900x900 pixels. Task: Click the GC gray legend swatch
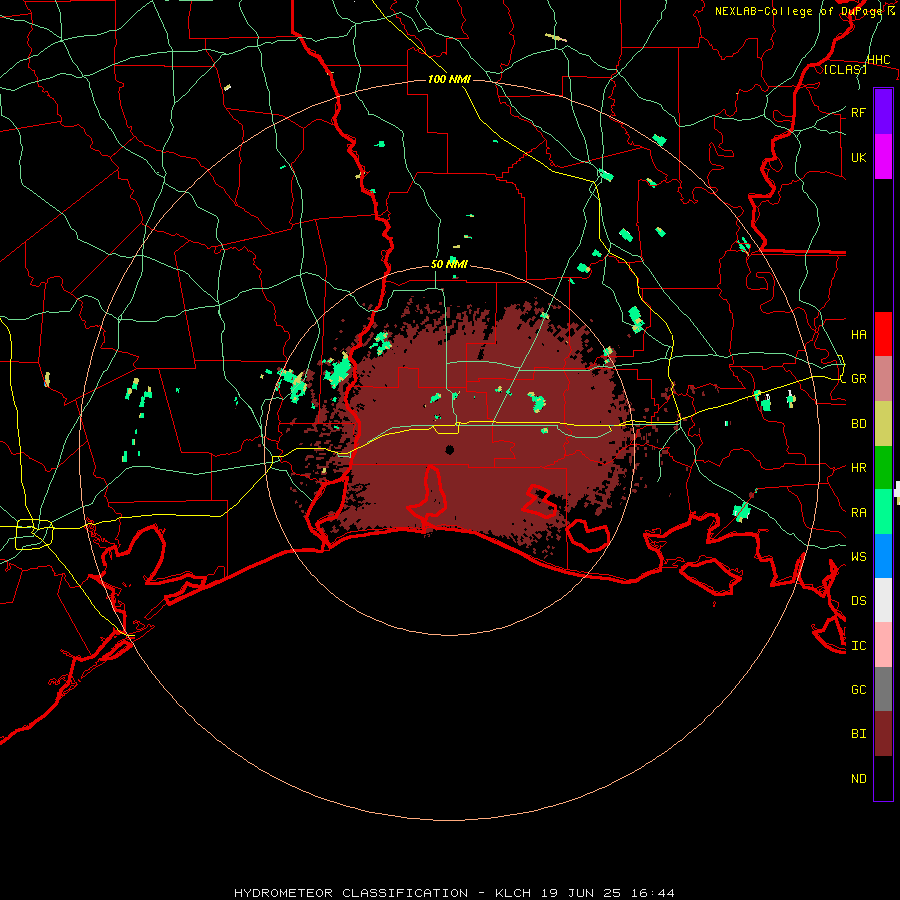pyautogui.click(x=883, y=689)
